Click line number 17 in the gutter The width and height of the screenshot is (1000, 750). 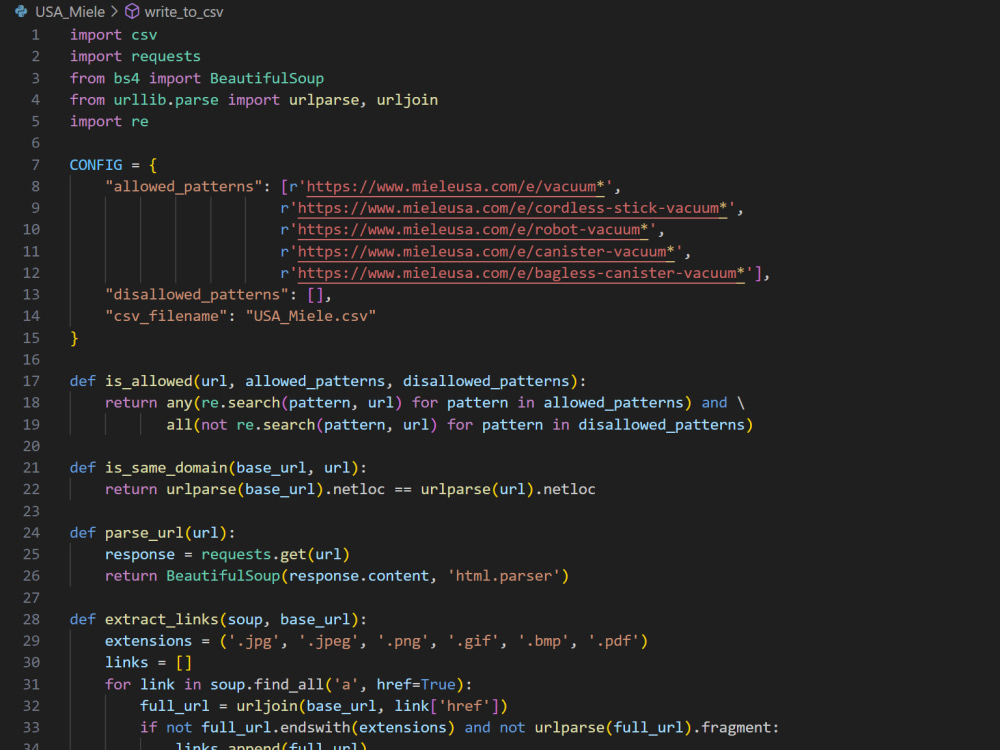[x=31, y=381]
